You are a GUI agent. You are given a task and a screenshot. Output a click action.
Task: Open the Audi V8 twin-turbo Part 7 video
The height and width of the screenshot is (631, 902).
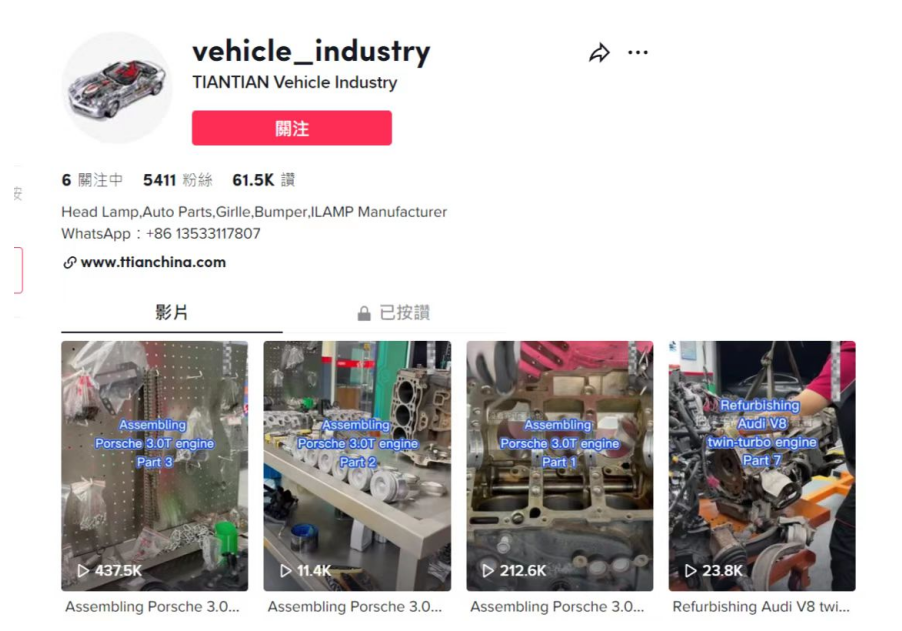tap(762, 466)
